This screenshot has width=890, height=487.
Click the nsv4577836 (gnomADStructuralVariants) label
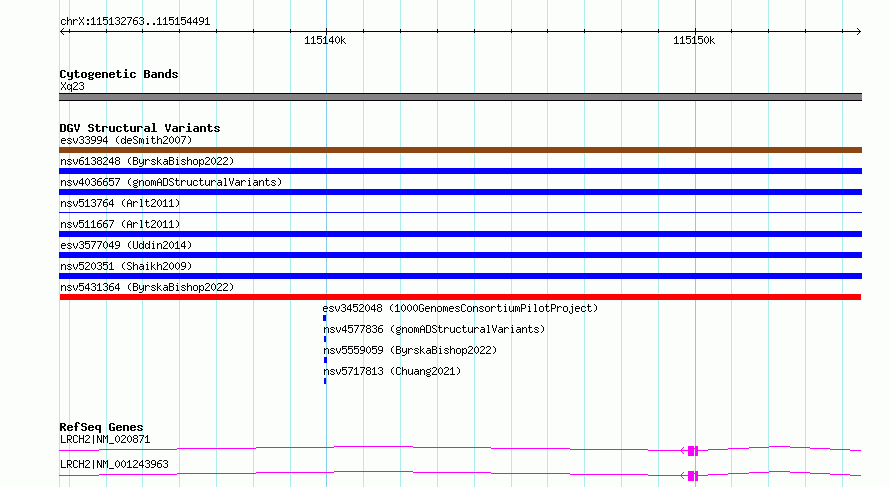(x=434, y=329)
